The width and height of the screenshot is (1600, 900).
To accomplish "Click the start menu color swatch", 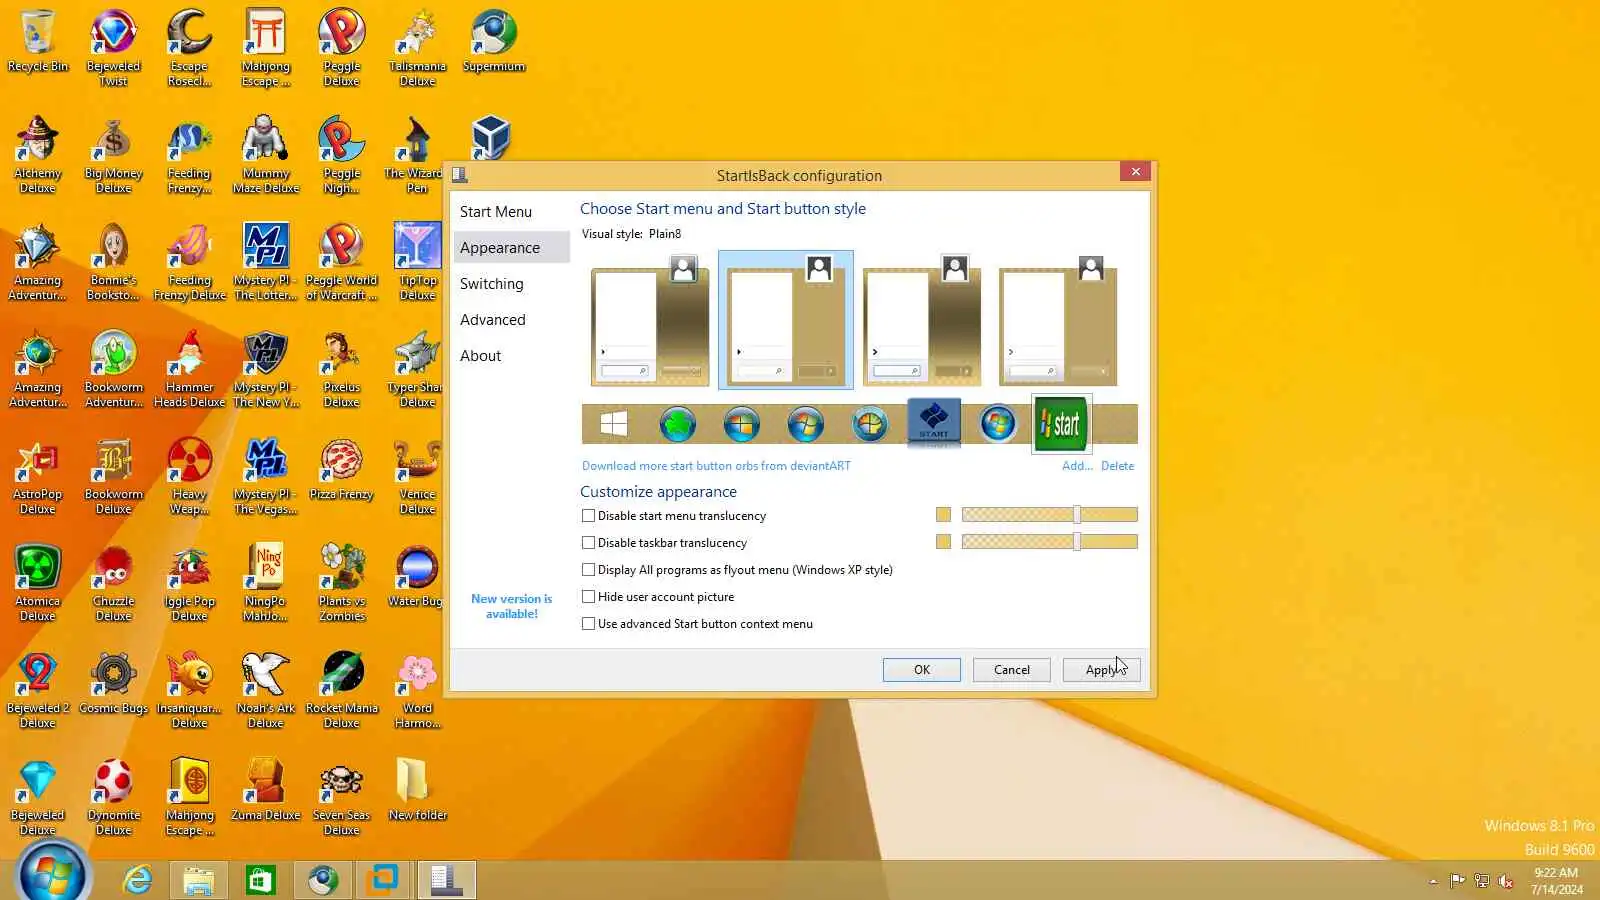I will tap(944, 515).
